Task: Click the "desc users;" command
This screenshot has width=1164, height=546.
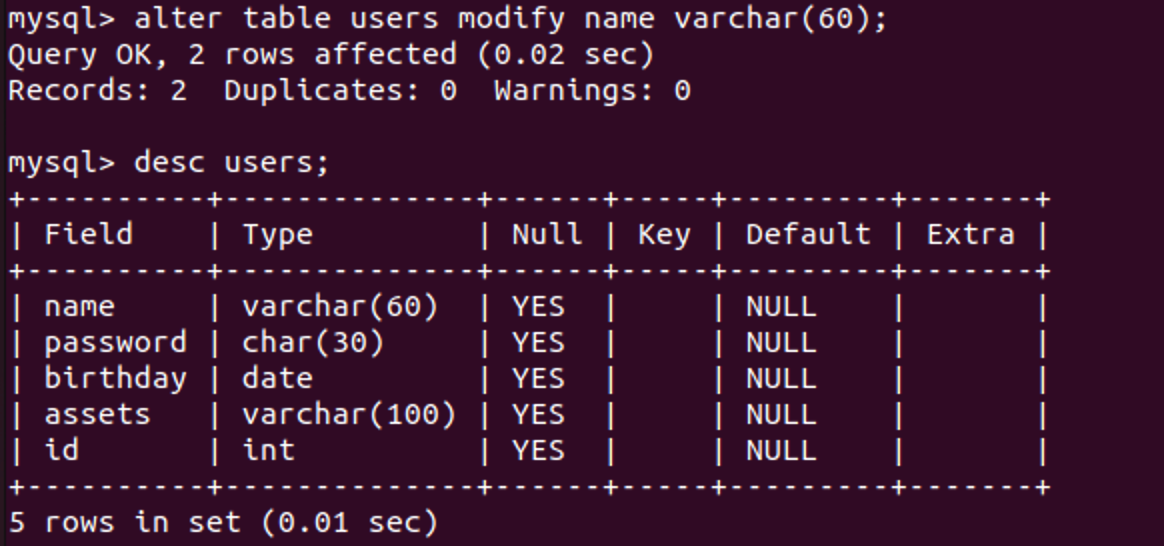Action: click(231, 162)
